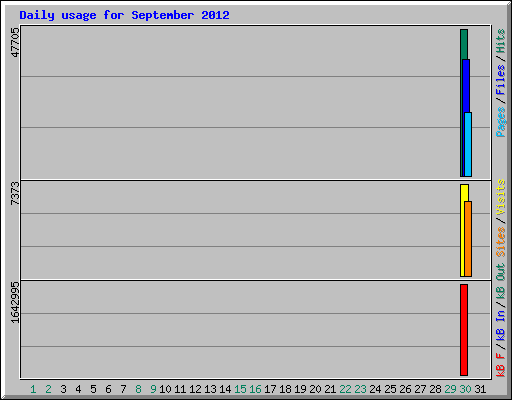Click day 8 on the x-axis
Screen dimensions: 512x400
138,389
